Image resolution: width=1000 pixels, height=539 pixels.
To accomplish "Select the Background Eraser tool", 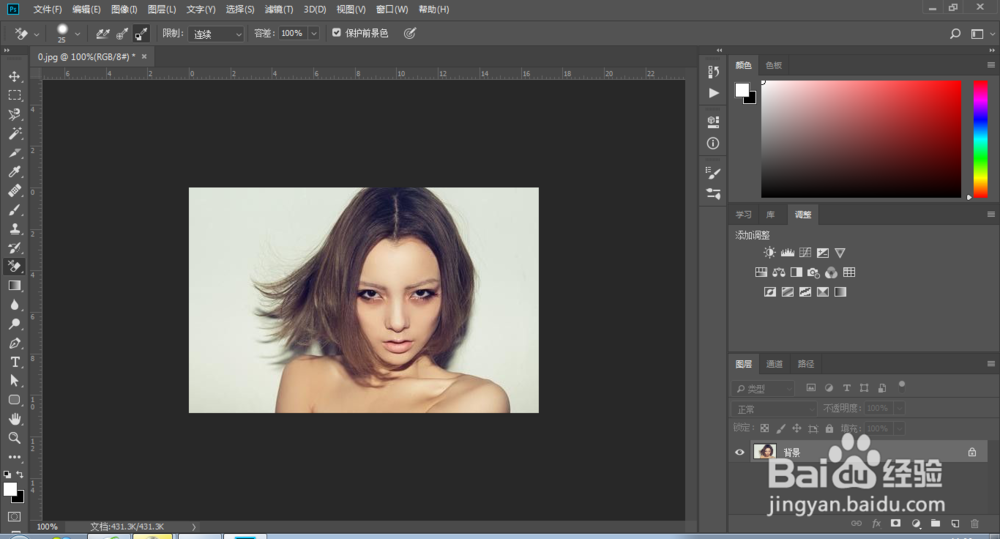I will [x=15, y=267].
